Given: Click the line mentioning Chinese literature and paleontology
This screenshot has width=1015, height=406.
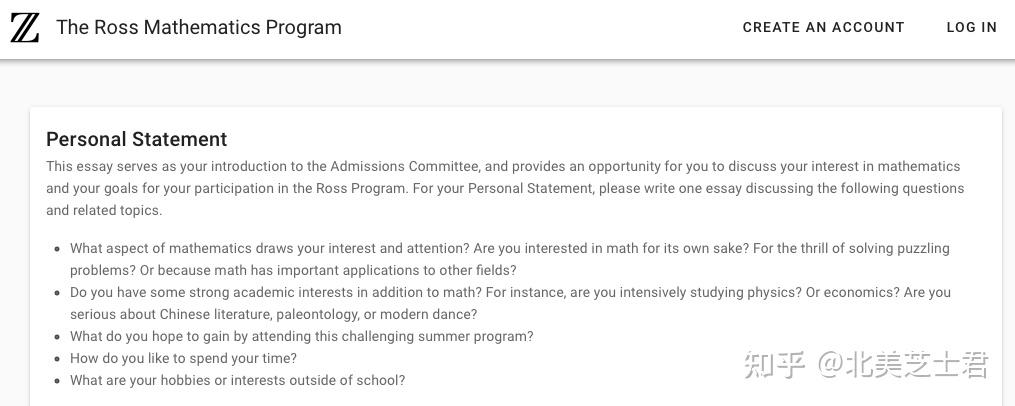Looking at the screenshot, I should tap(273, 315).
